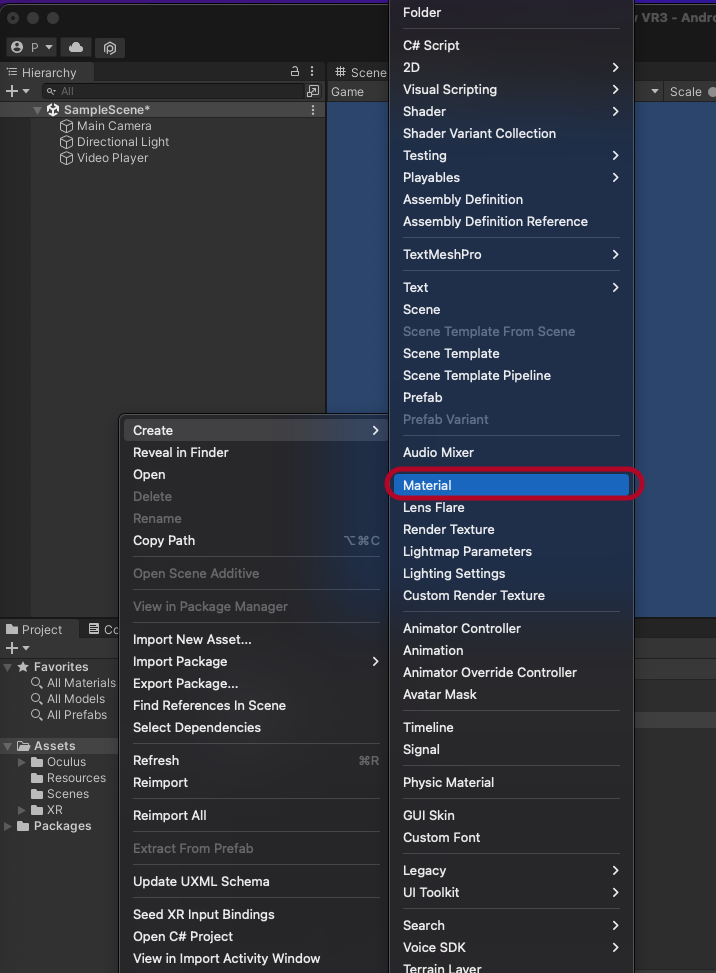Open the Import Package submenu

pyautogui.click(x=256, y=661)
